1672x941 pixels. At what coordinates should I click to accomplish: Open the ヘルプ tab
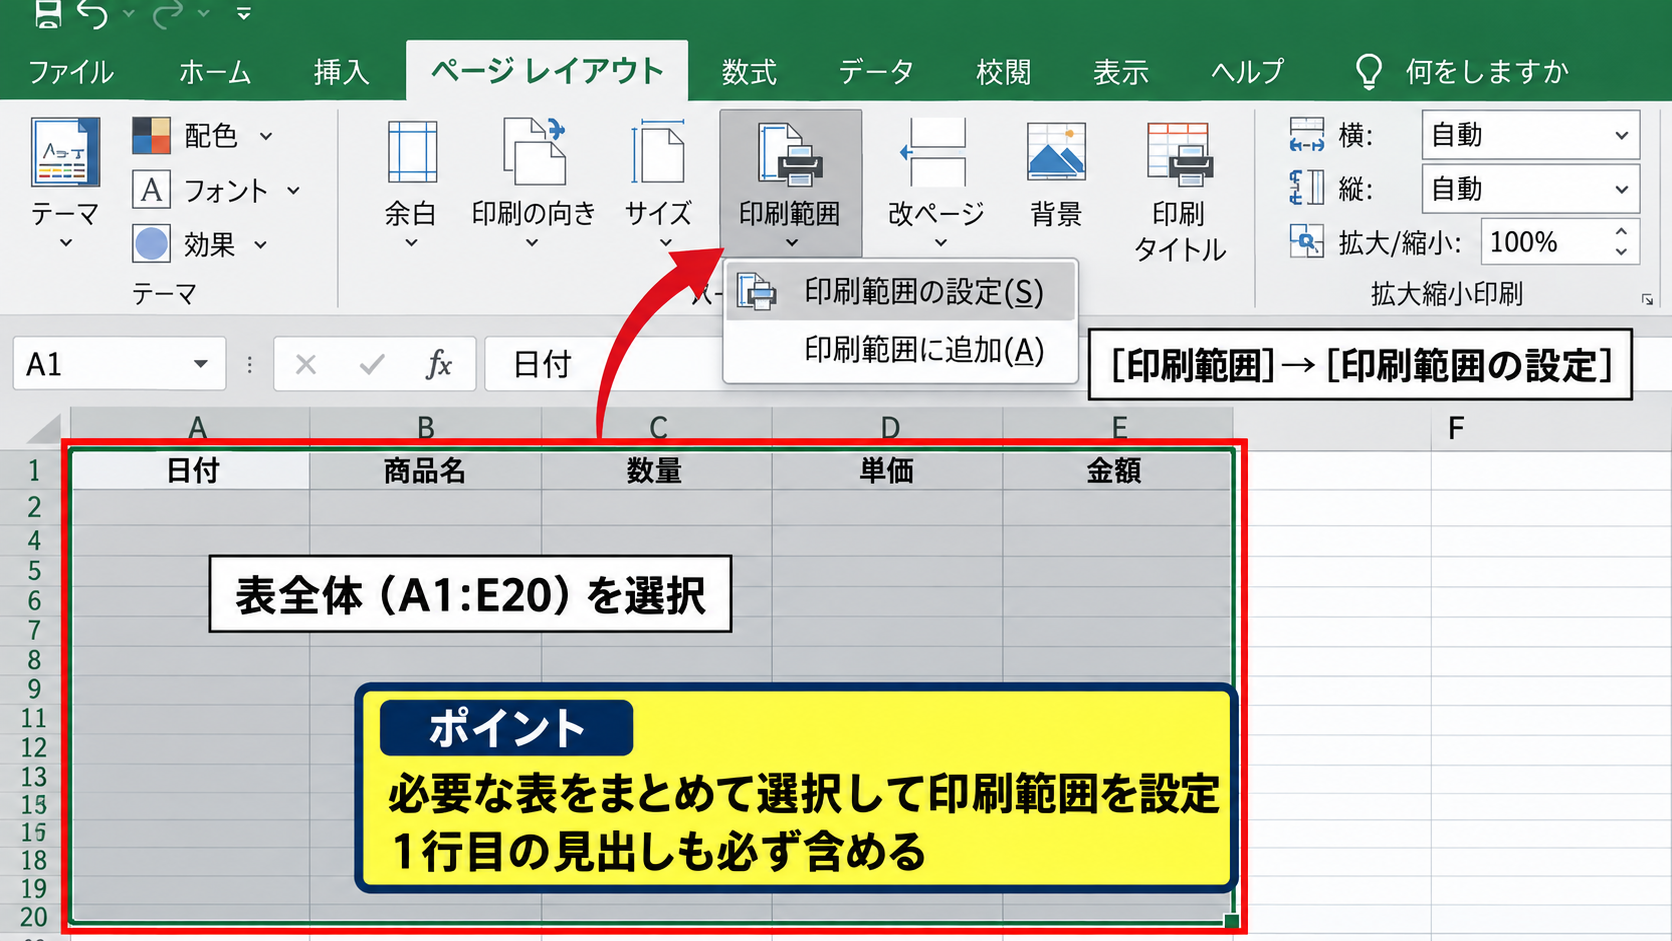(1248, 72)
